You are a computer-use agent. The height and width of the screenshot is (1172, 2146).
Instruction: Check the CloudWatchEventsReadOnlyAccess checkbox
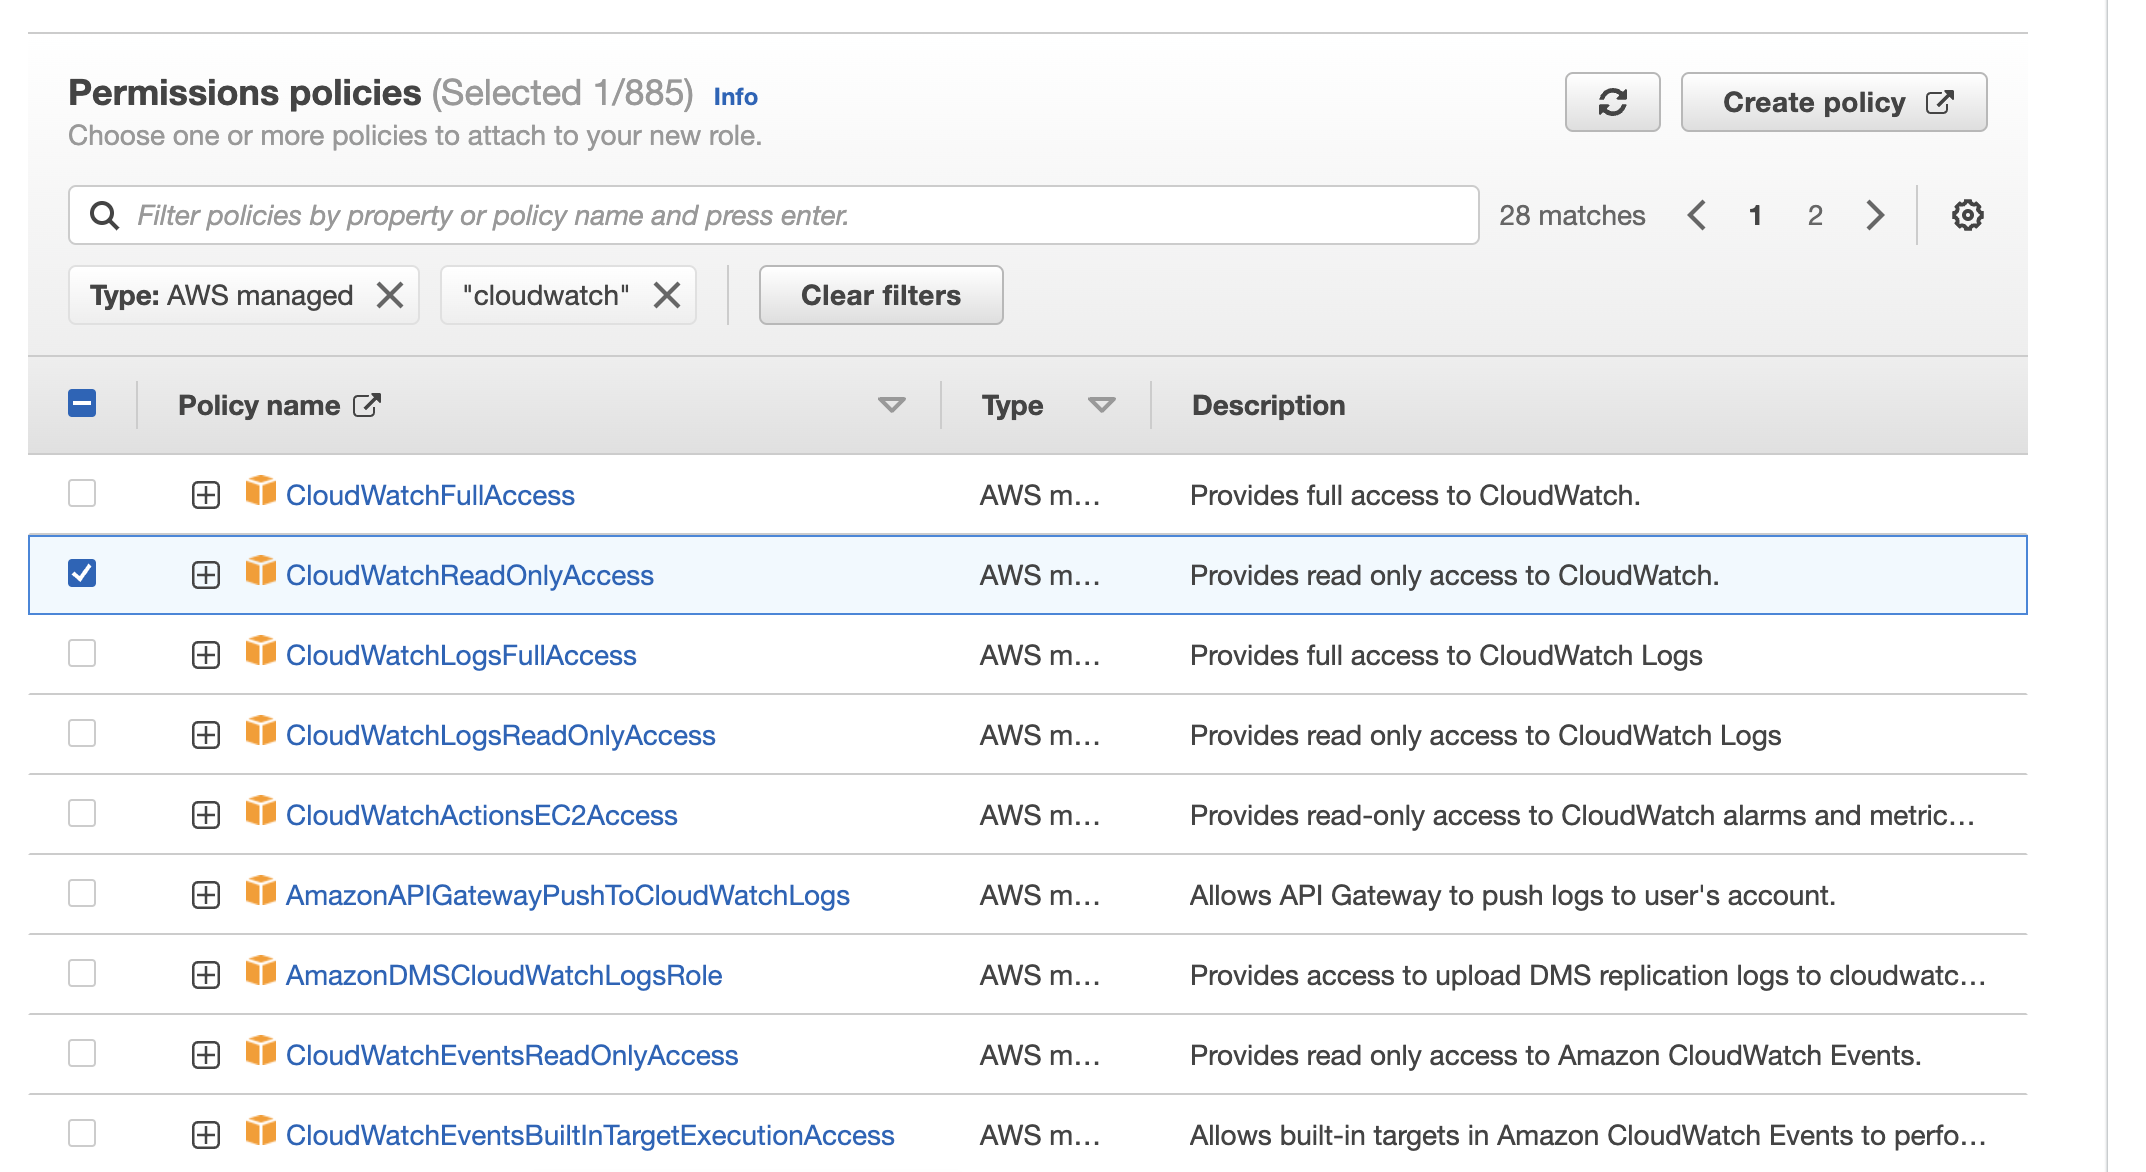click(x=82, y=1053)
